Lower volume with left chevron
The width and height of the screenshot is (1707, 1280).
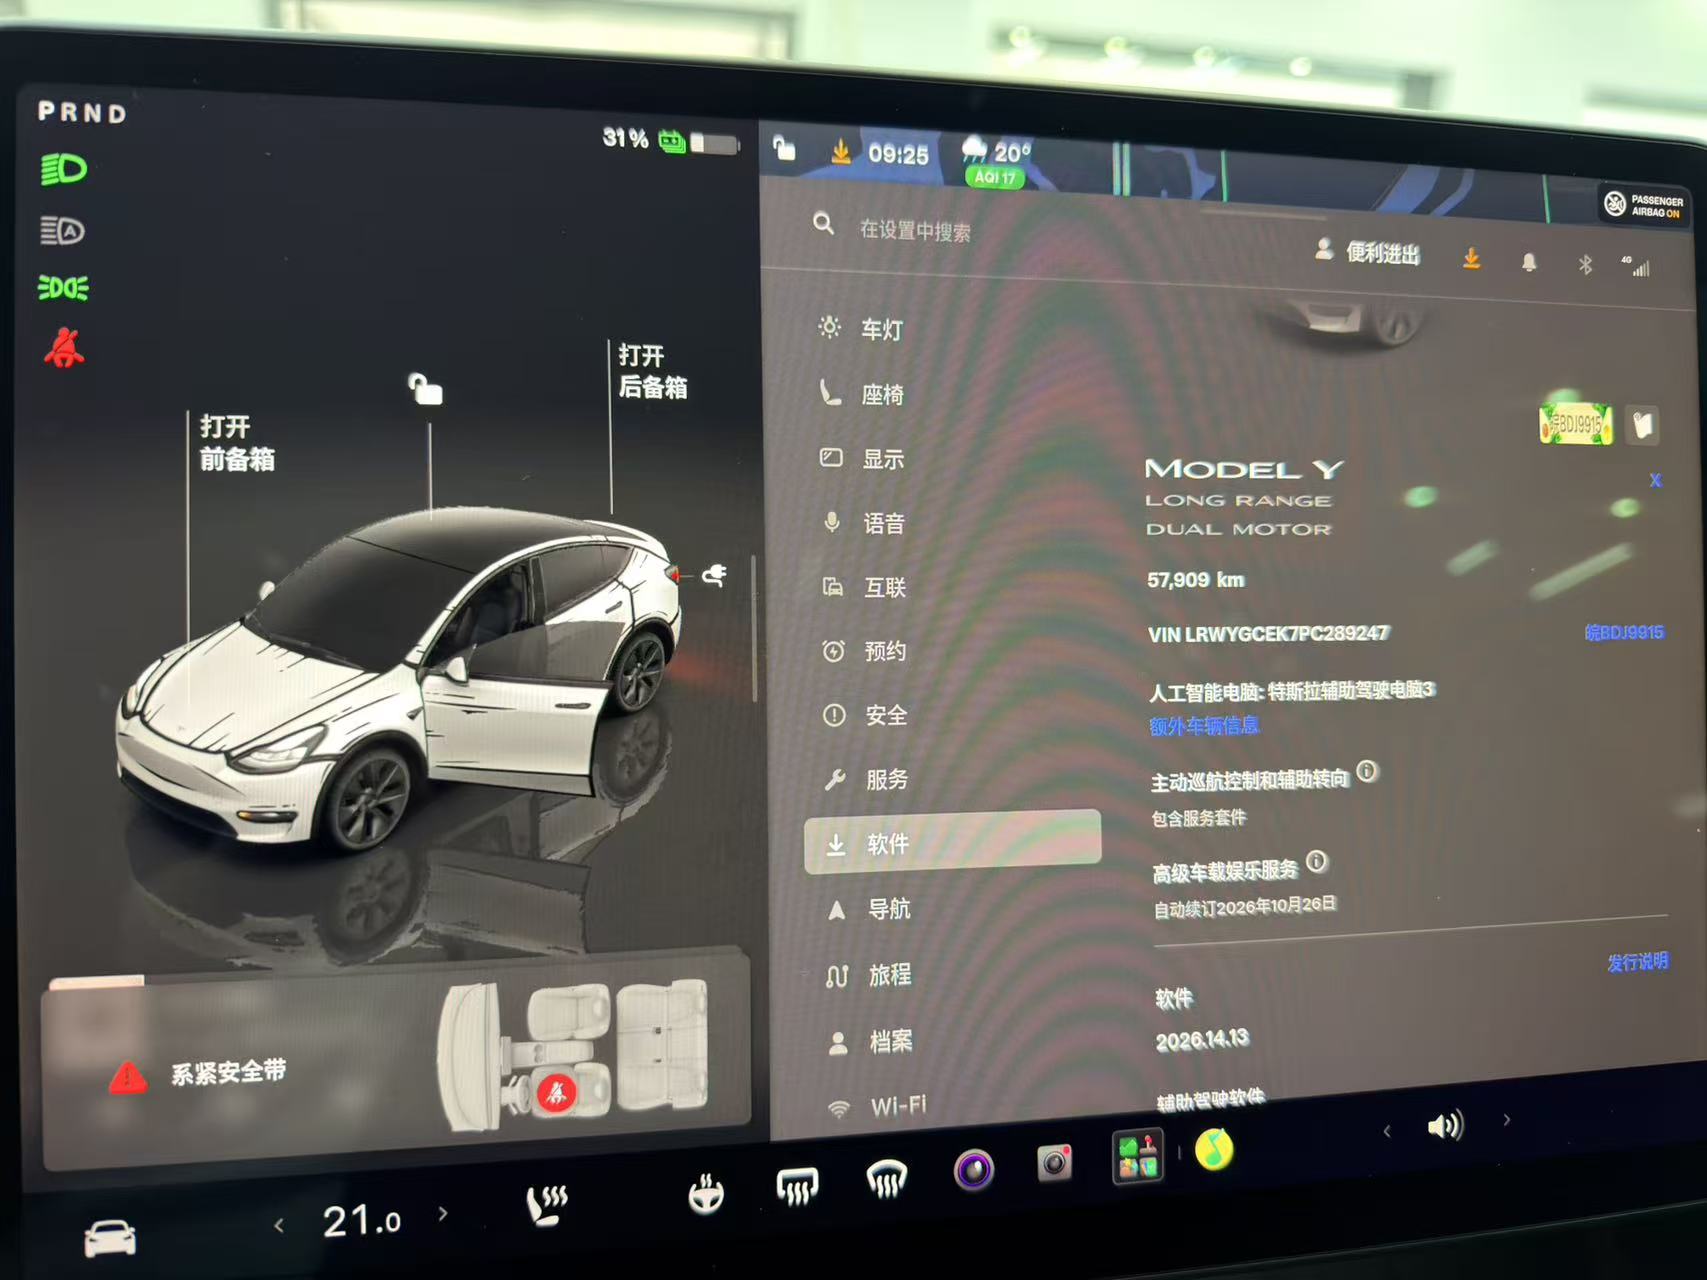pos(1387,1131)
